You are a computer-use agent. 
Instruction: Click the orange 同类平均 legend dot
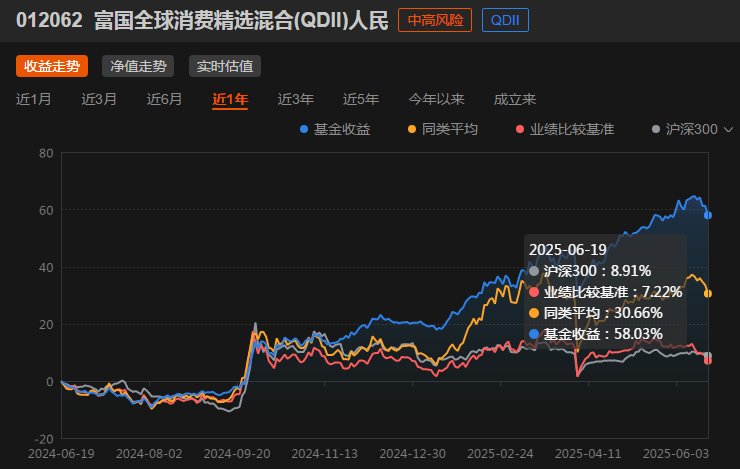(x=412, y=129)
